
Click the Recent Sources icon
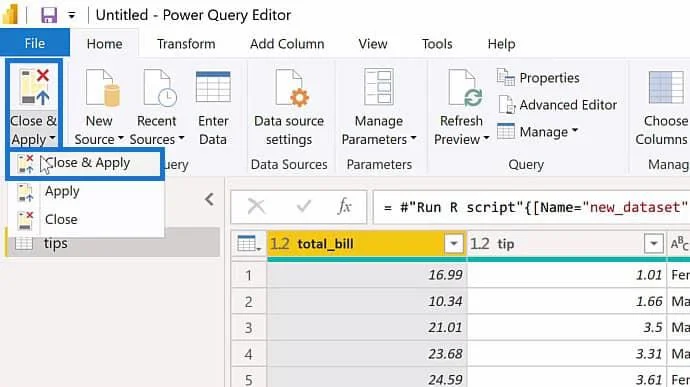(160, 88)
